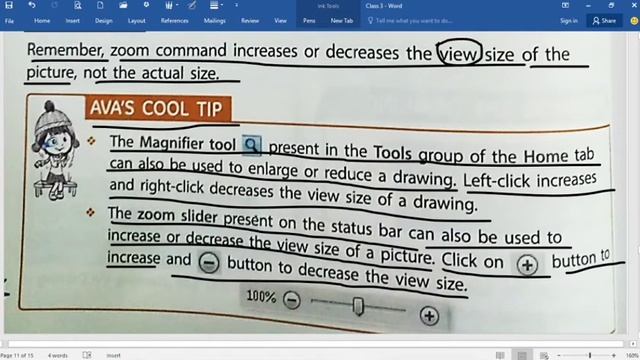This screenshot has width=640, height=360.
Task: Click the horizontal scrollbar track
Action: (x=316, y=344)
